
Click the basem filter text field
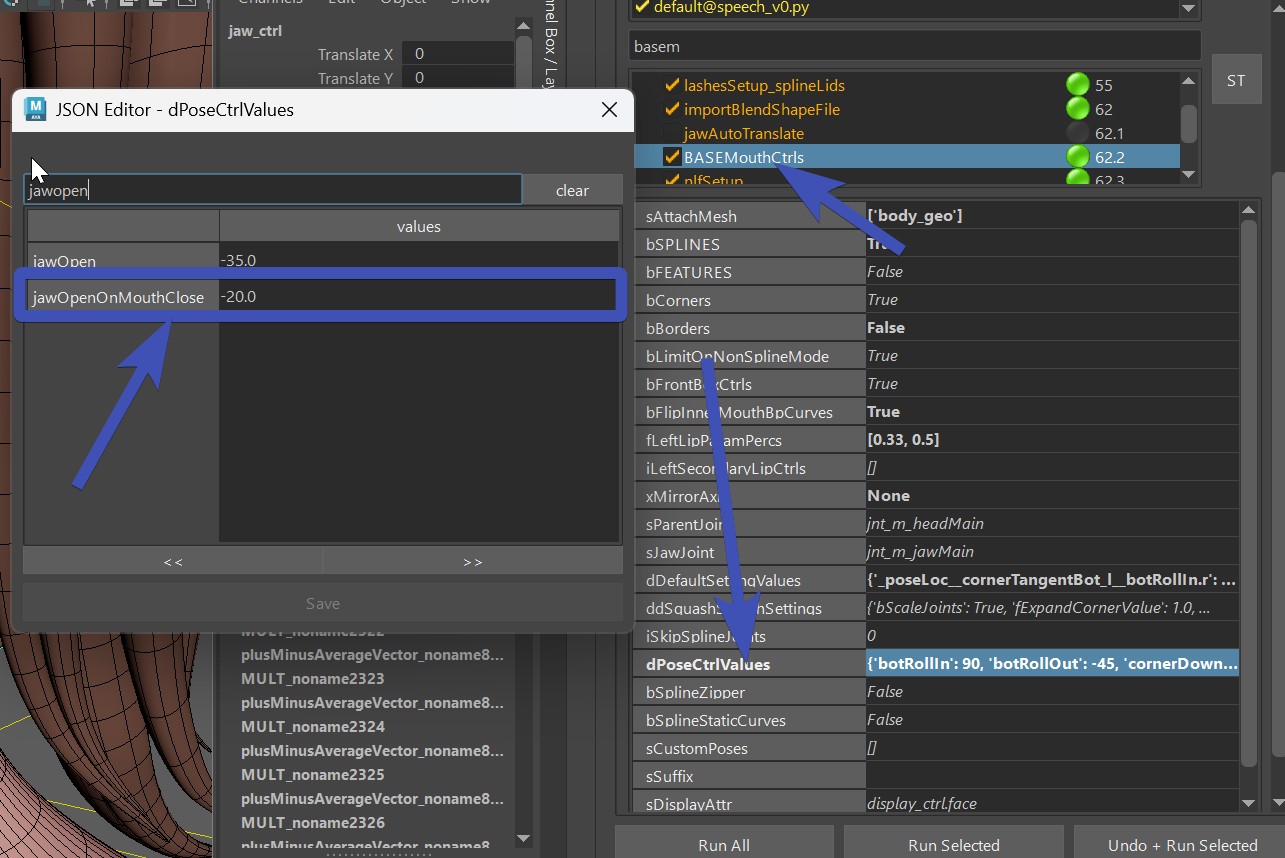(x=914, y=46)
